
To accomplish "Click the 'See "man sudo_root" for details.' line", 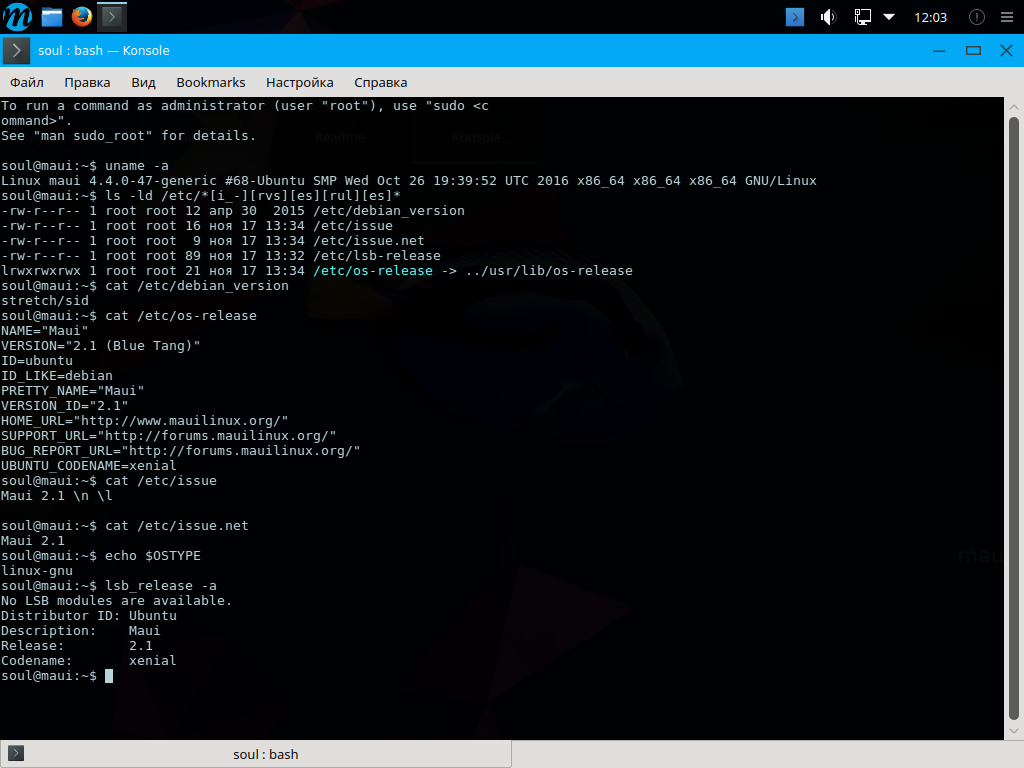I will 129,136.
